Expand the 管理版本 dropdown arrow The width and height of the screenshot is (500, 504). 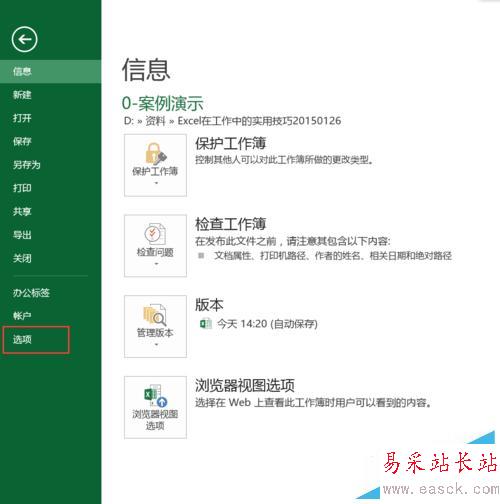pos(156,344)
